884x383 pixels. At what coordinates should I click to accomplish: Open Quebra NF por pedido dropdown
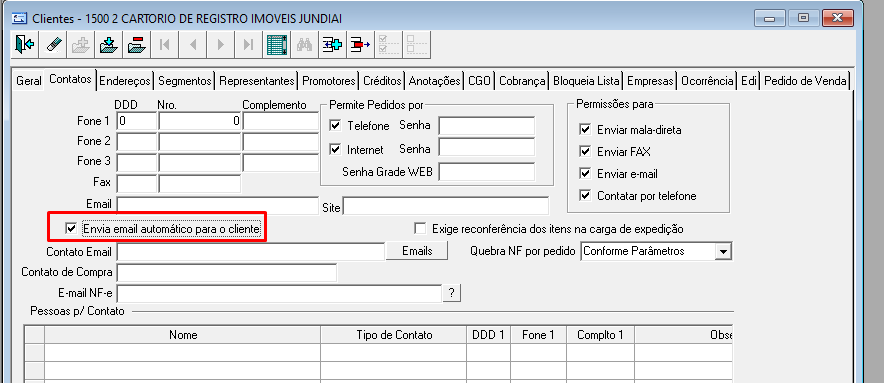tap(723, 252)
